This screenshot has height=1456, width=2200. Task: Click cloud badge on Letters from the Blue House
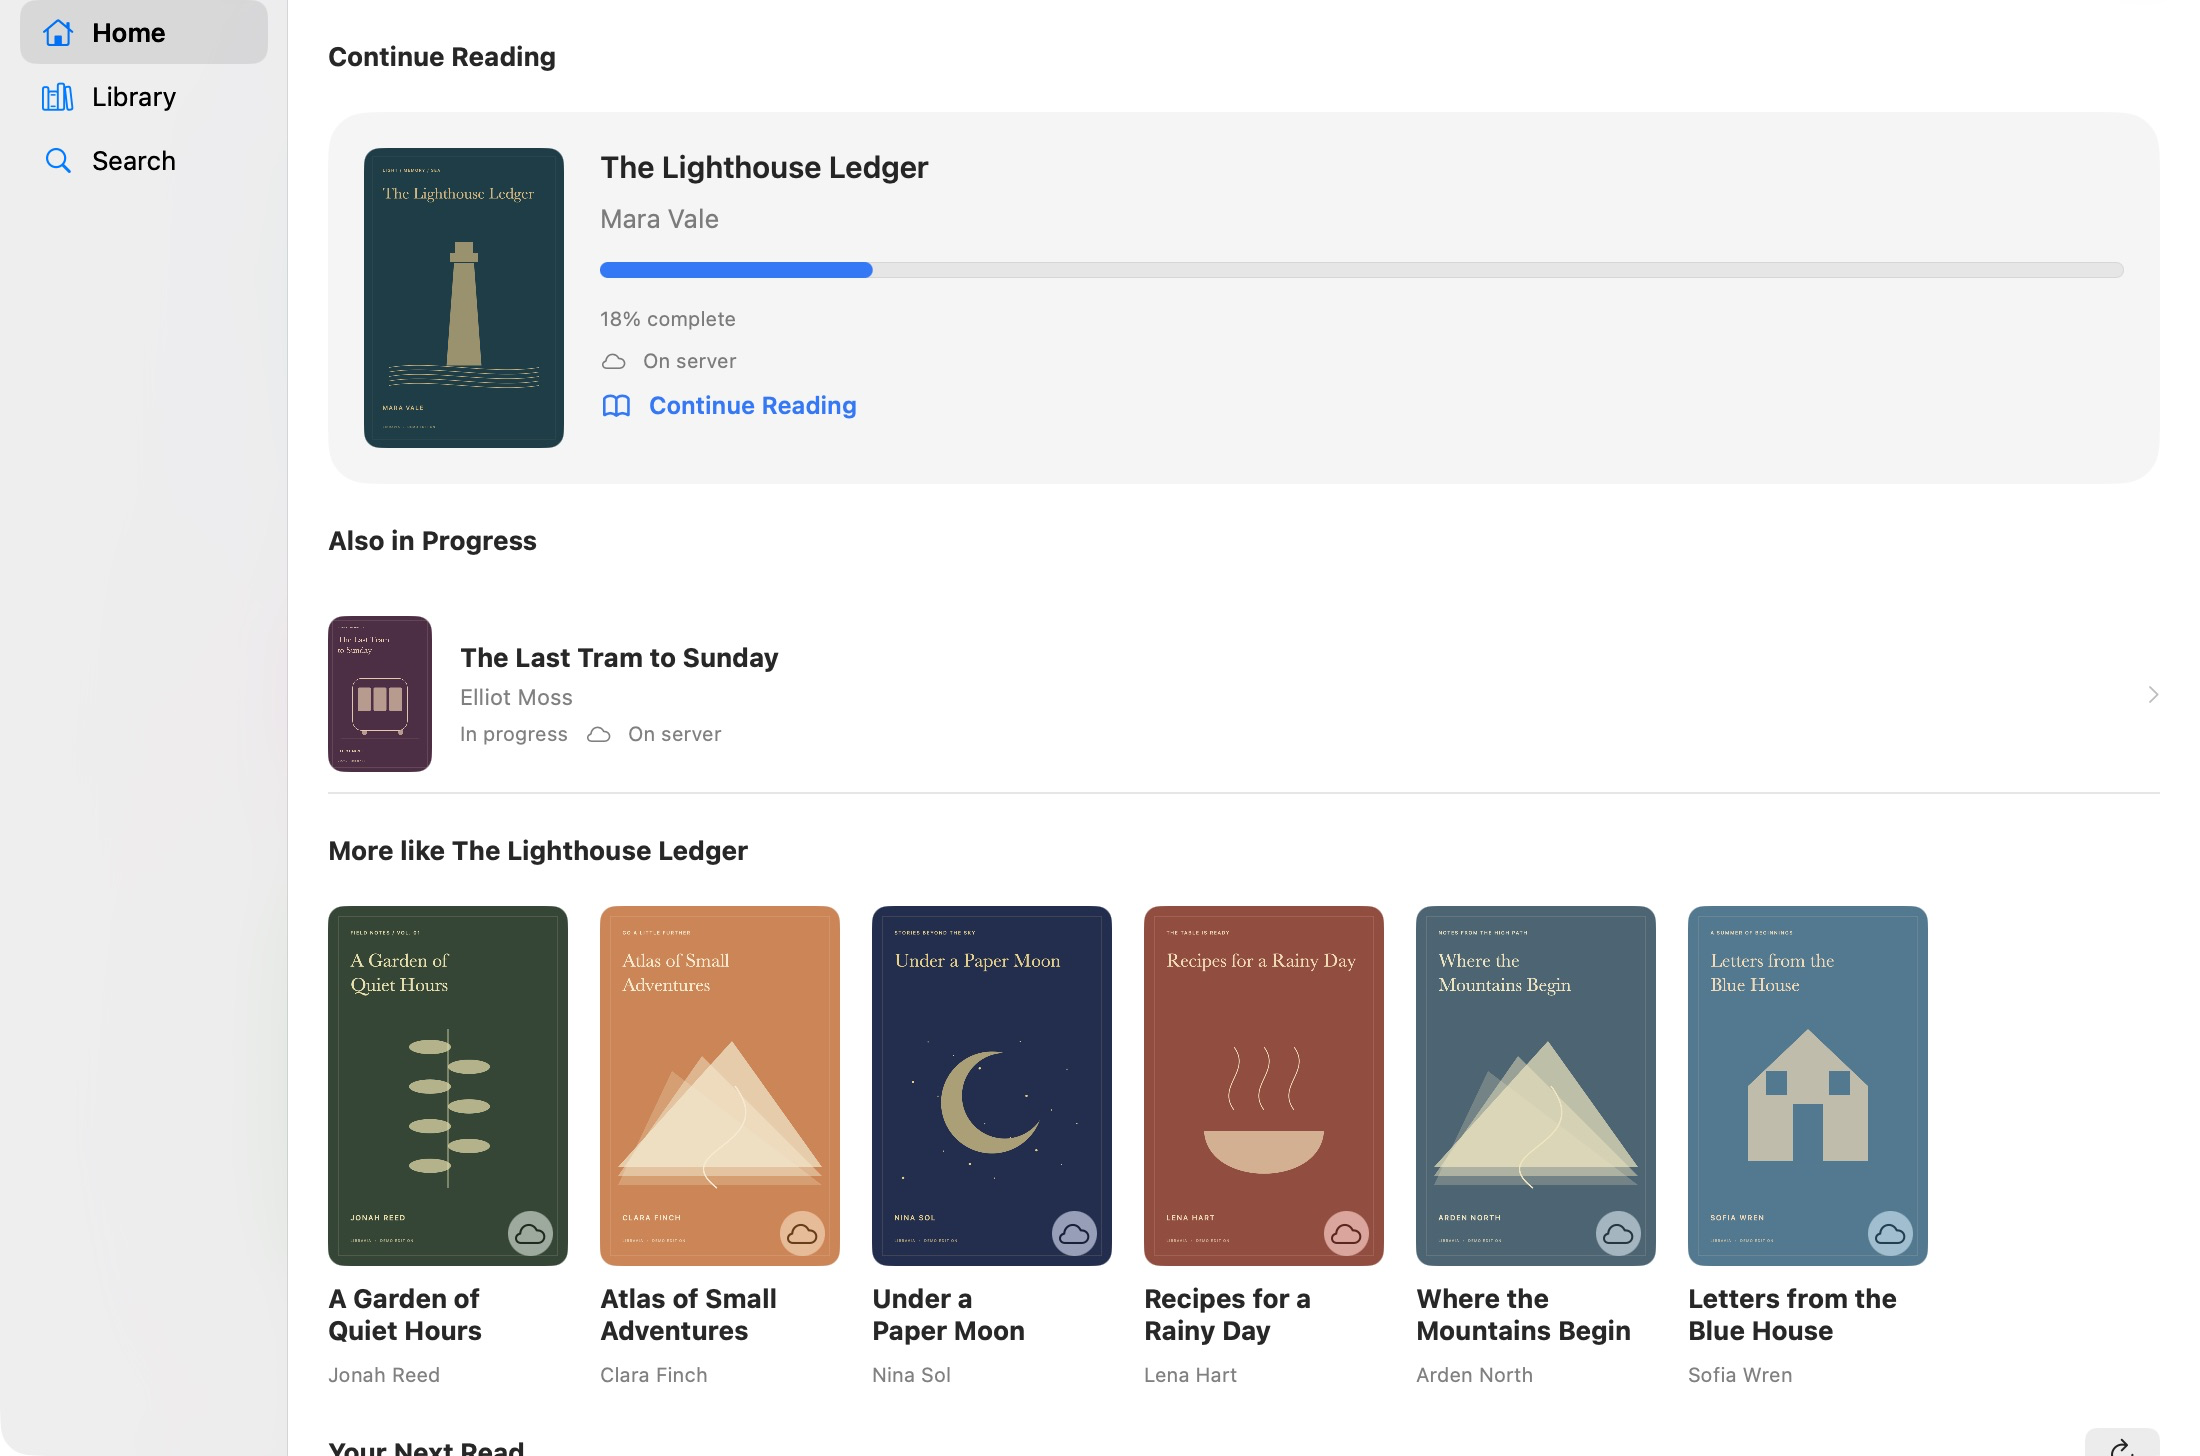1890,1234
